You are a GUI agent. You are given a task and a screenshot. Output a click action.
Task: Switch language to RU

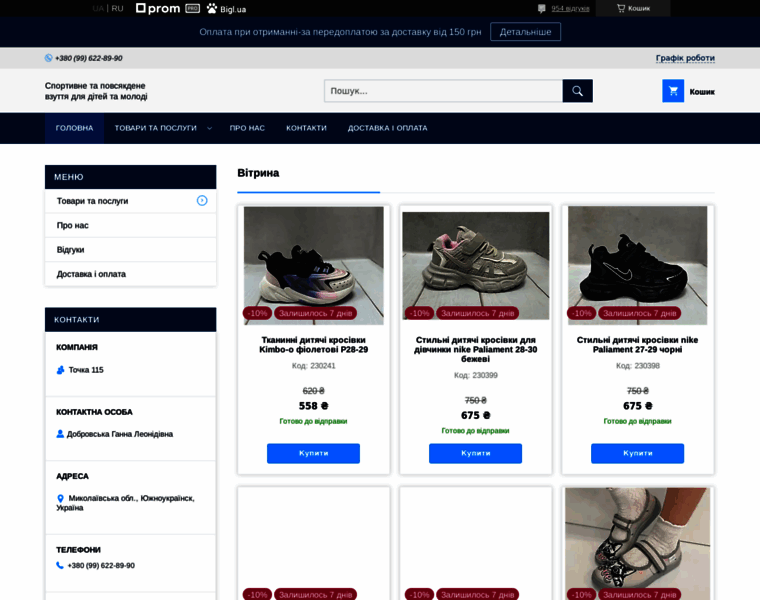(x=117, y=8)
